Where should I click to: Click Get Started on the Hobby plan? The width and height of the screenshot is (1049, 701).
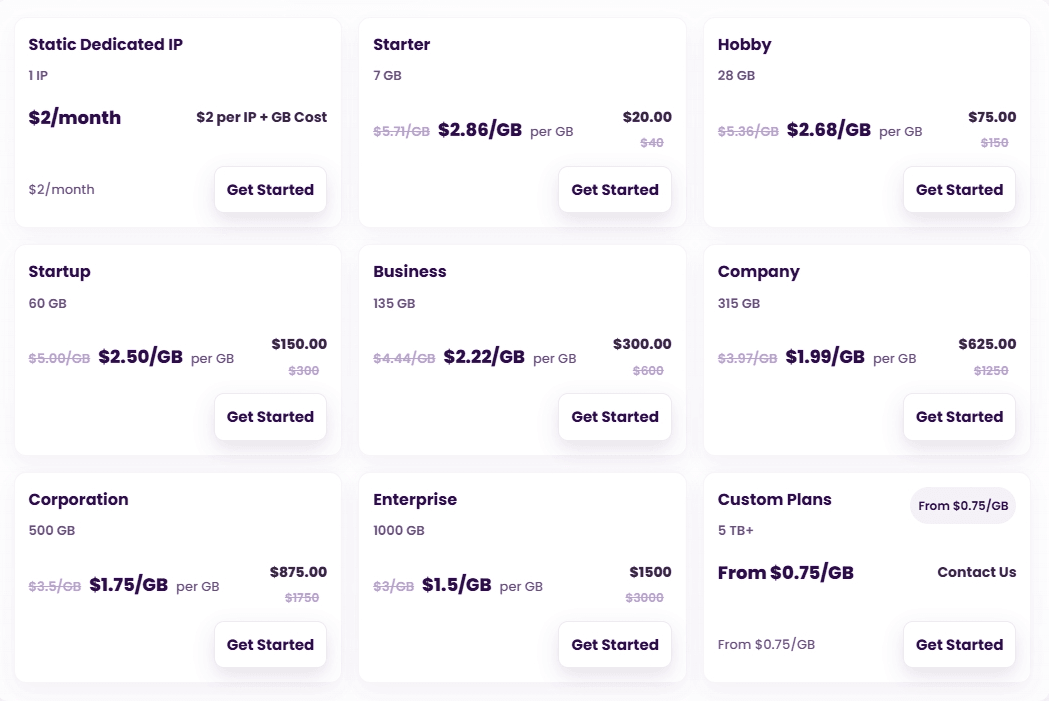pos(959,189)
